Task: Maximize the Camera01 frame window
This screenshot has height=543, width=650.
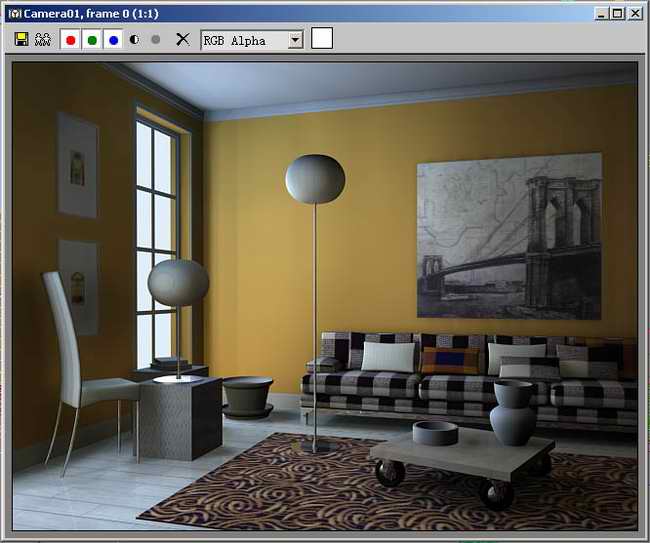Action: (x=617, y=14)
